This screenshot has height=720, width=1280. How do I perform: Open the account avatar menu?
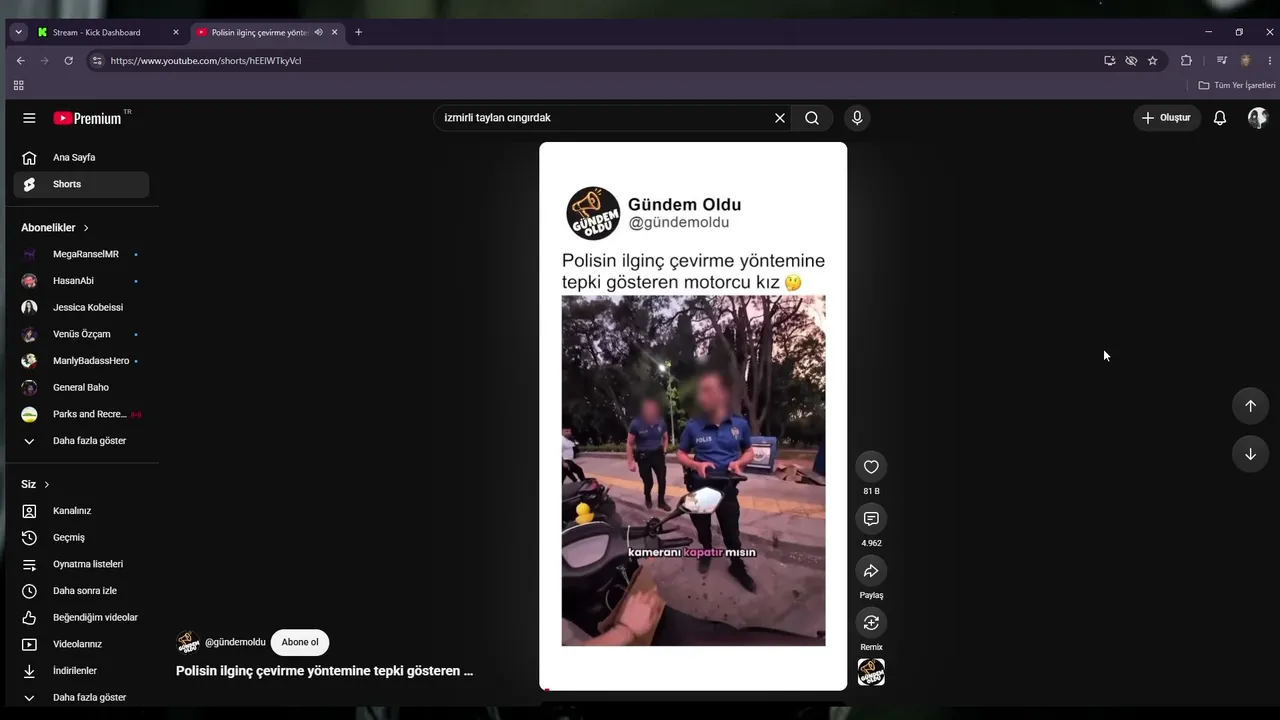coord(1258,118)
